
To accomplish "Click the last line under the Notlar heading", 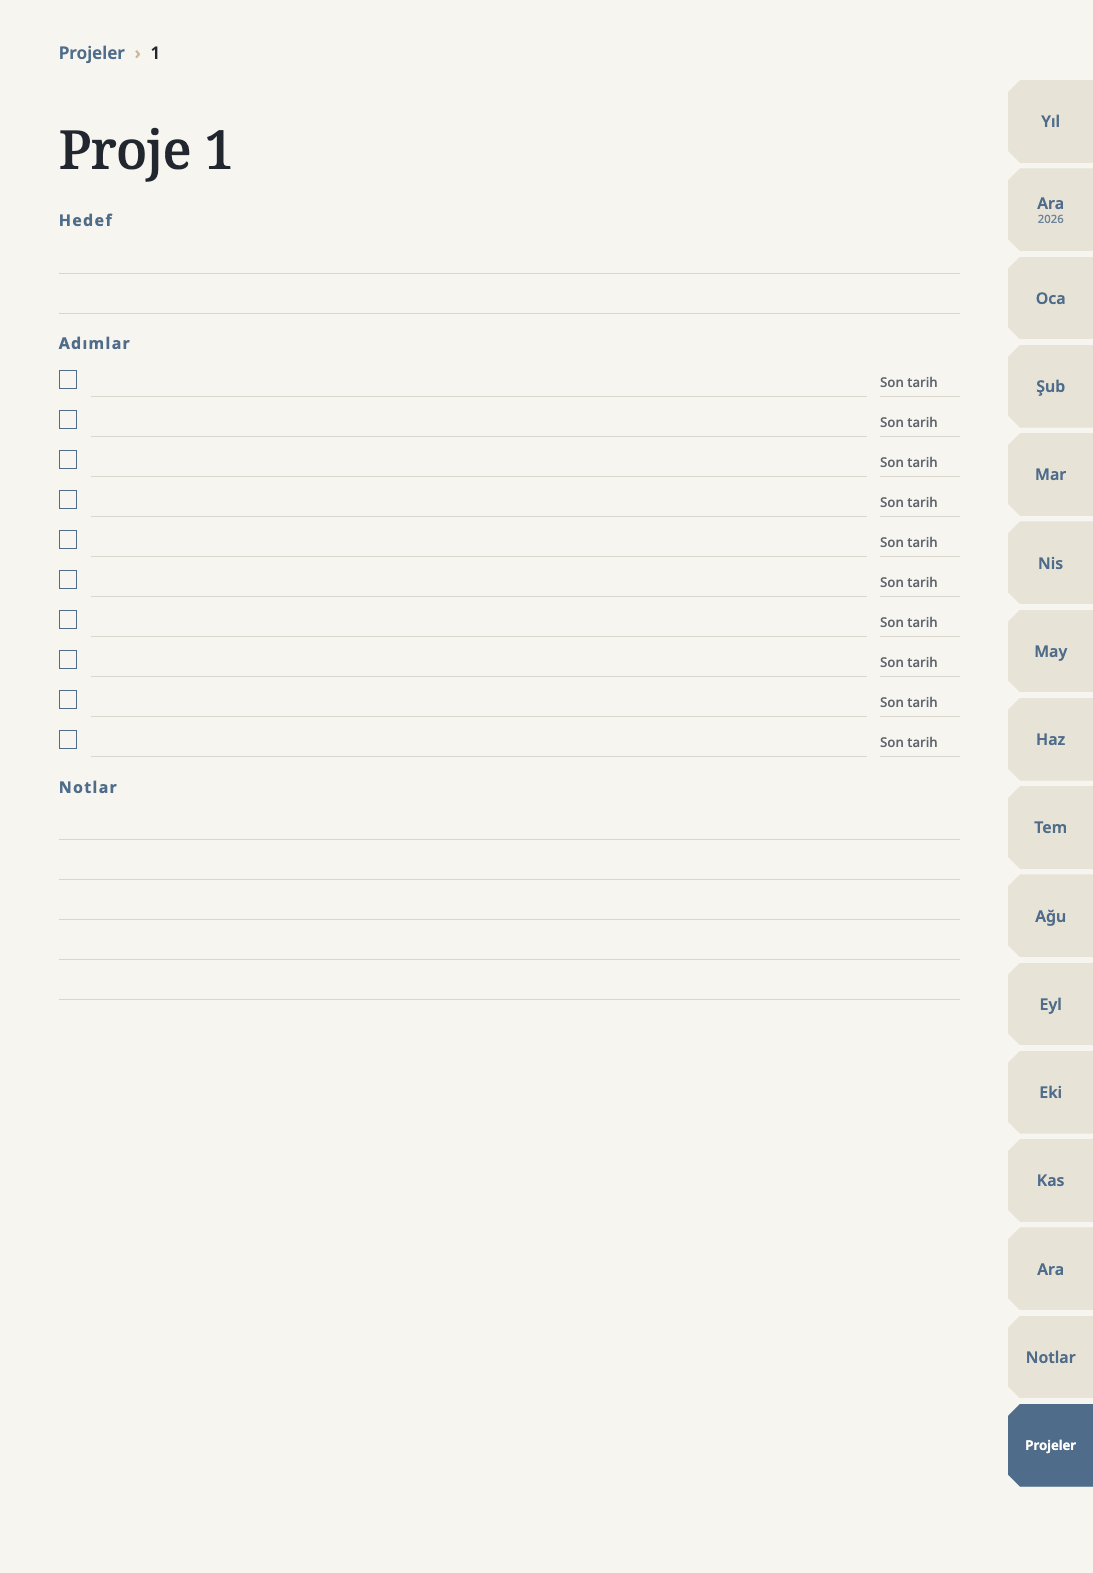I will pos(509,981).
